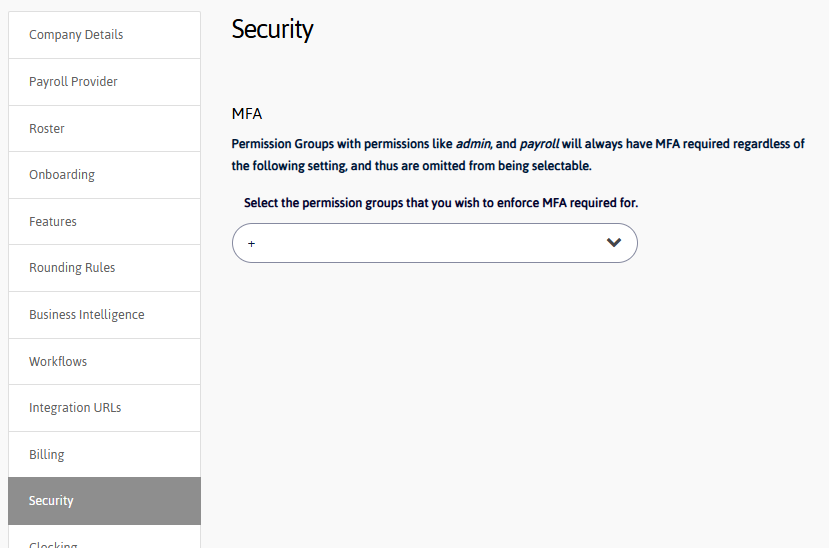Click the plus sign in the permission groups field

pos(252,244)
